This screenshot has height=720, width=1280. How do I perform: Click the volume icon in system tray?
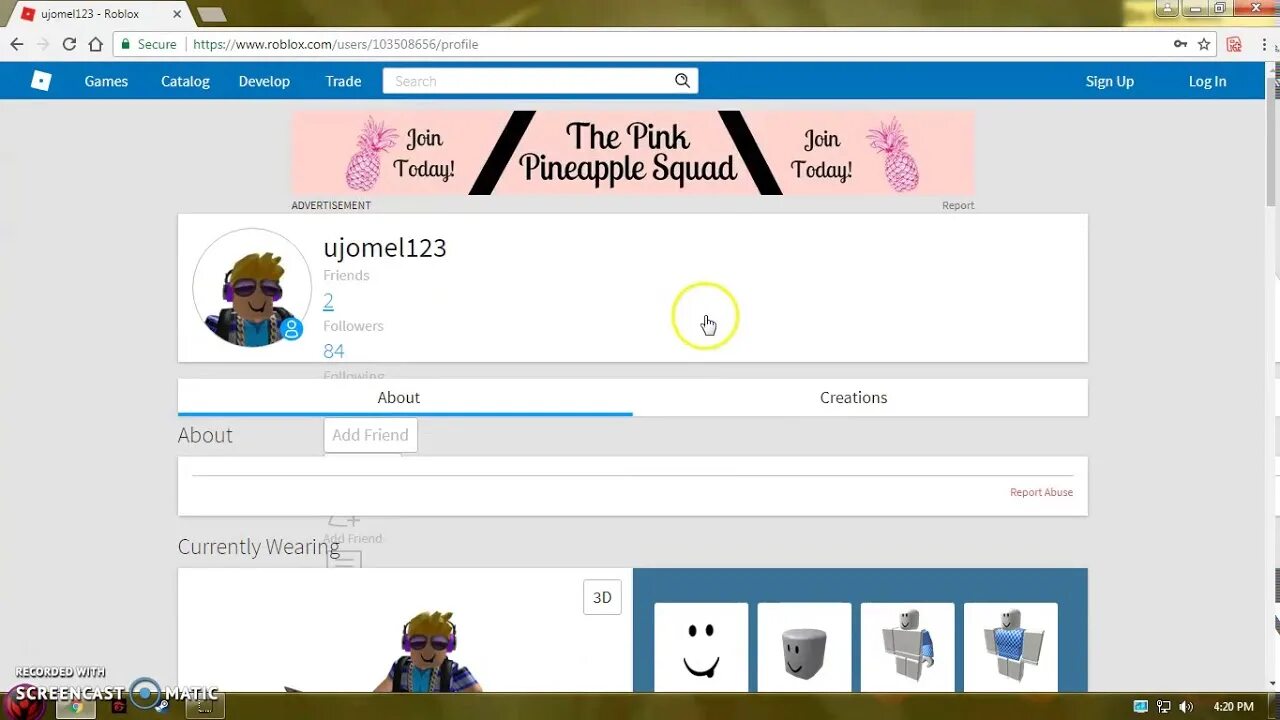pos(1186,706)
